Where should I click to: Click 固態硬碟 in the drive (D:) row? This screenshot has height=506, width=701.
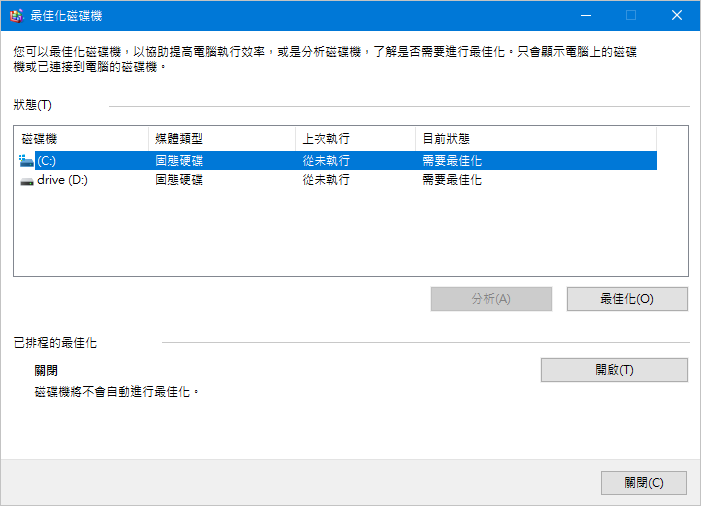(179, 180)
